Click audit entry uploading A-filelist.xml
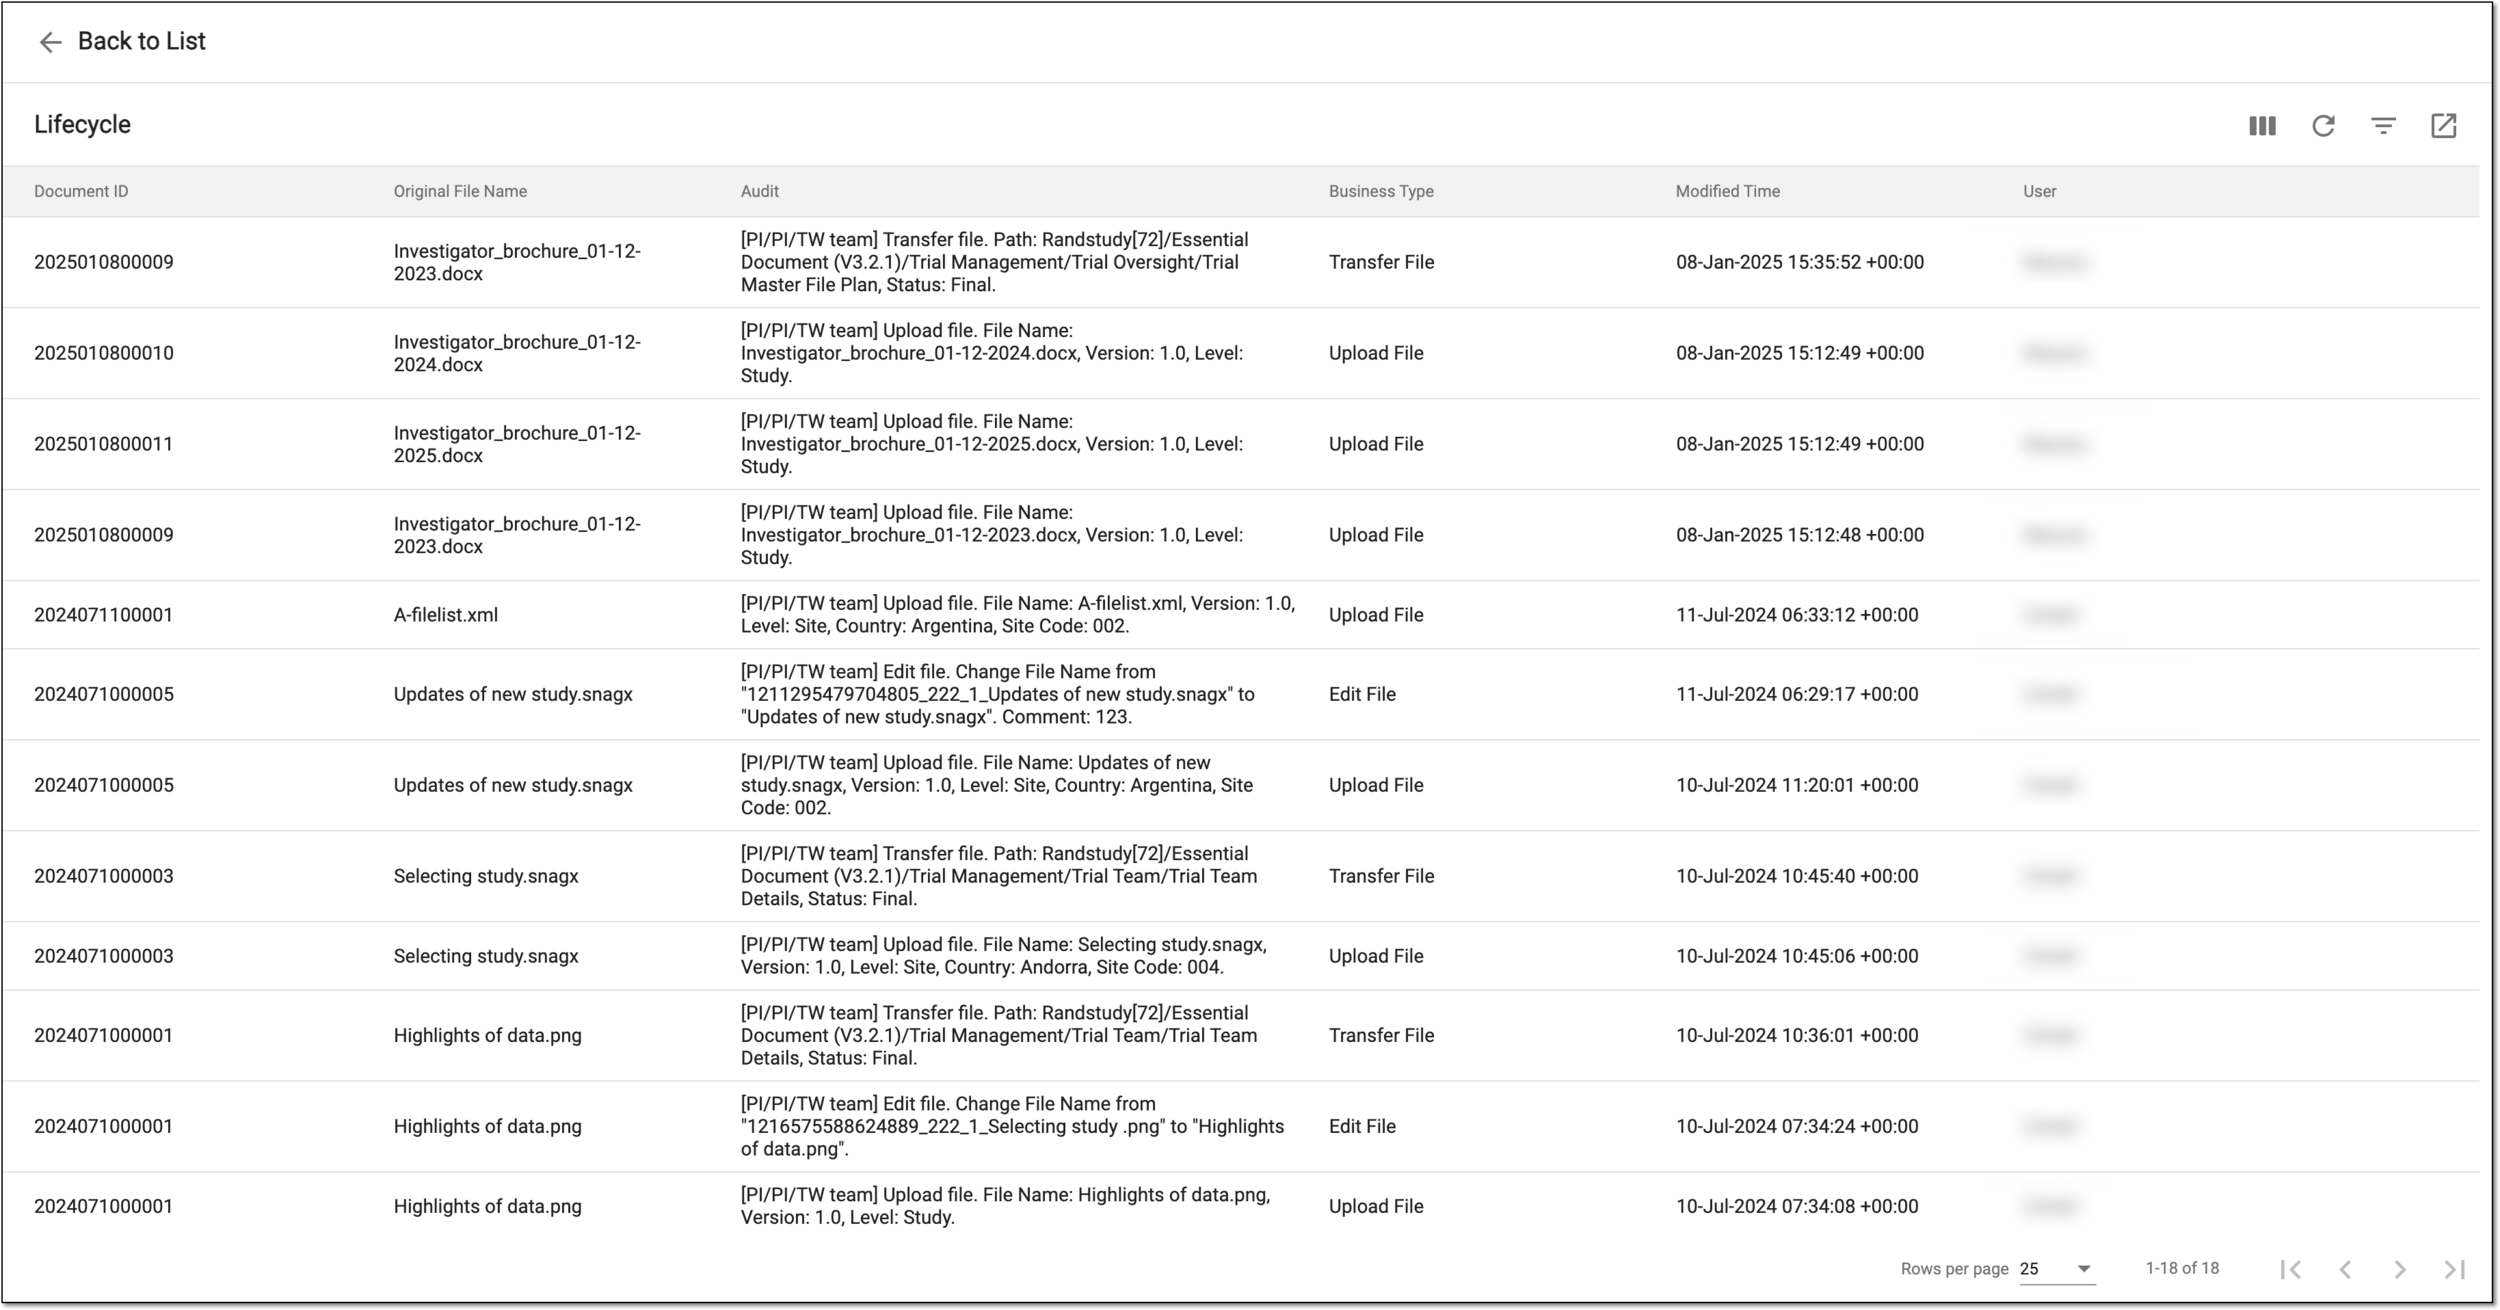 pyautogui.click(x=1018, y=615)
